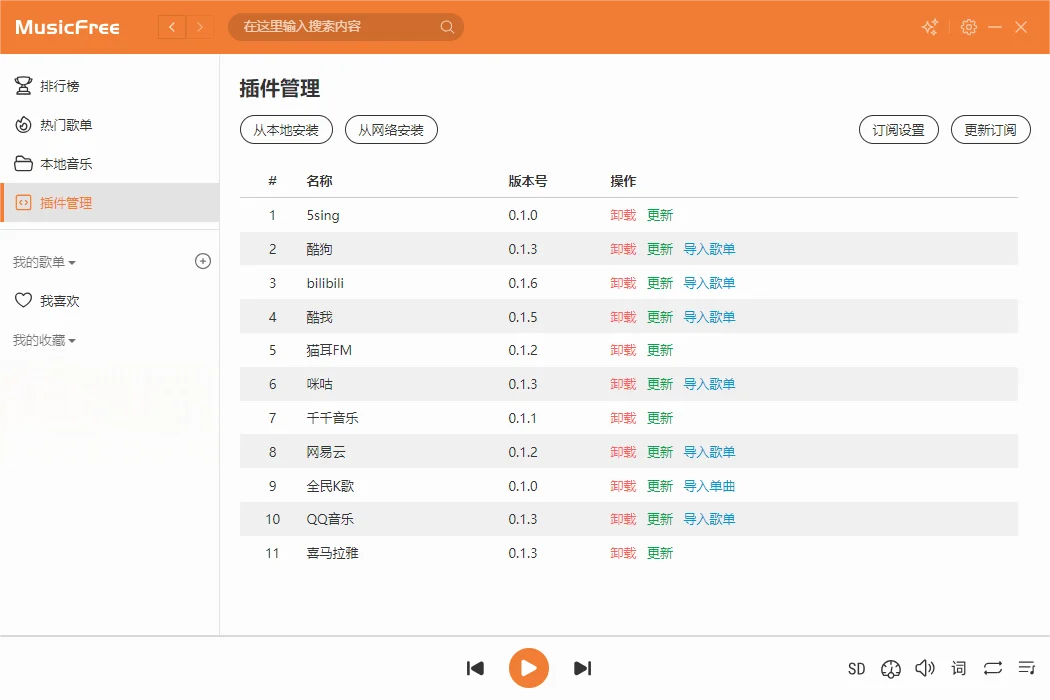The width and height of the screenshot is (1050, 700).
Task: Toggle the lyrics 词 display
Action: click(958, 668)
